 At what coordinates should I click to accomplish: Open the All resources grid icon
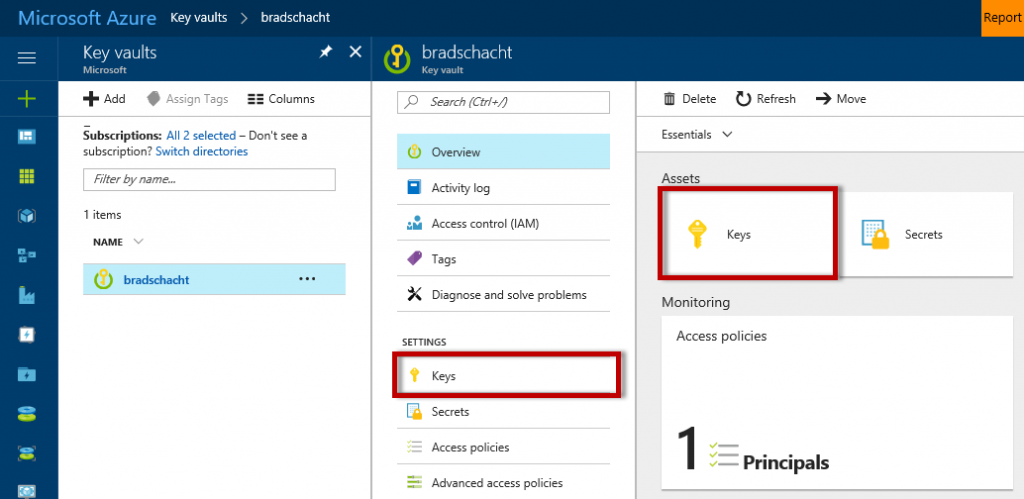[27, 176]
